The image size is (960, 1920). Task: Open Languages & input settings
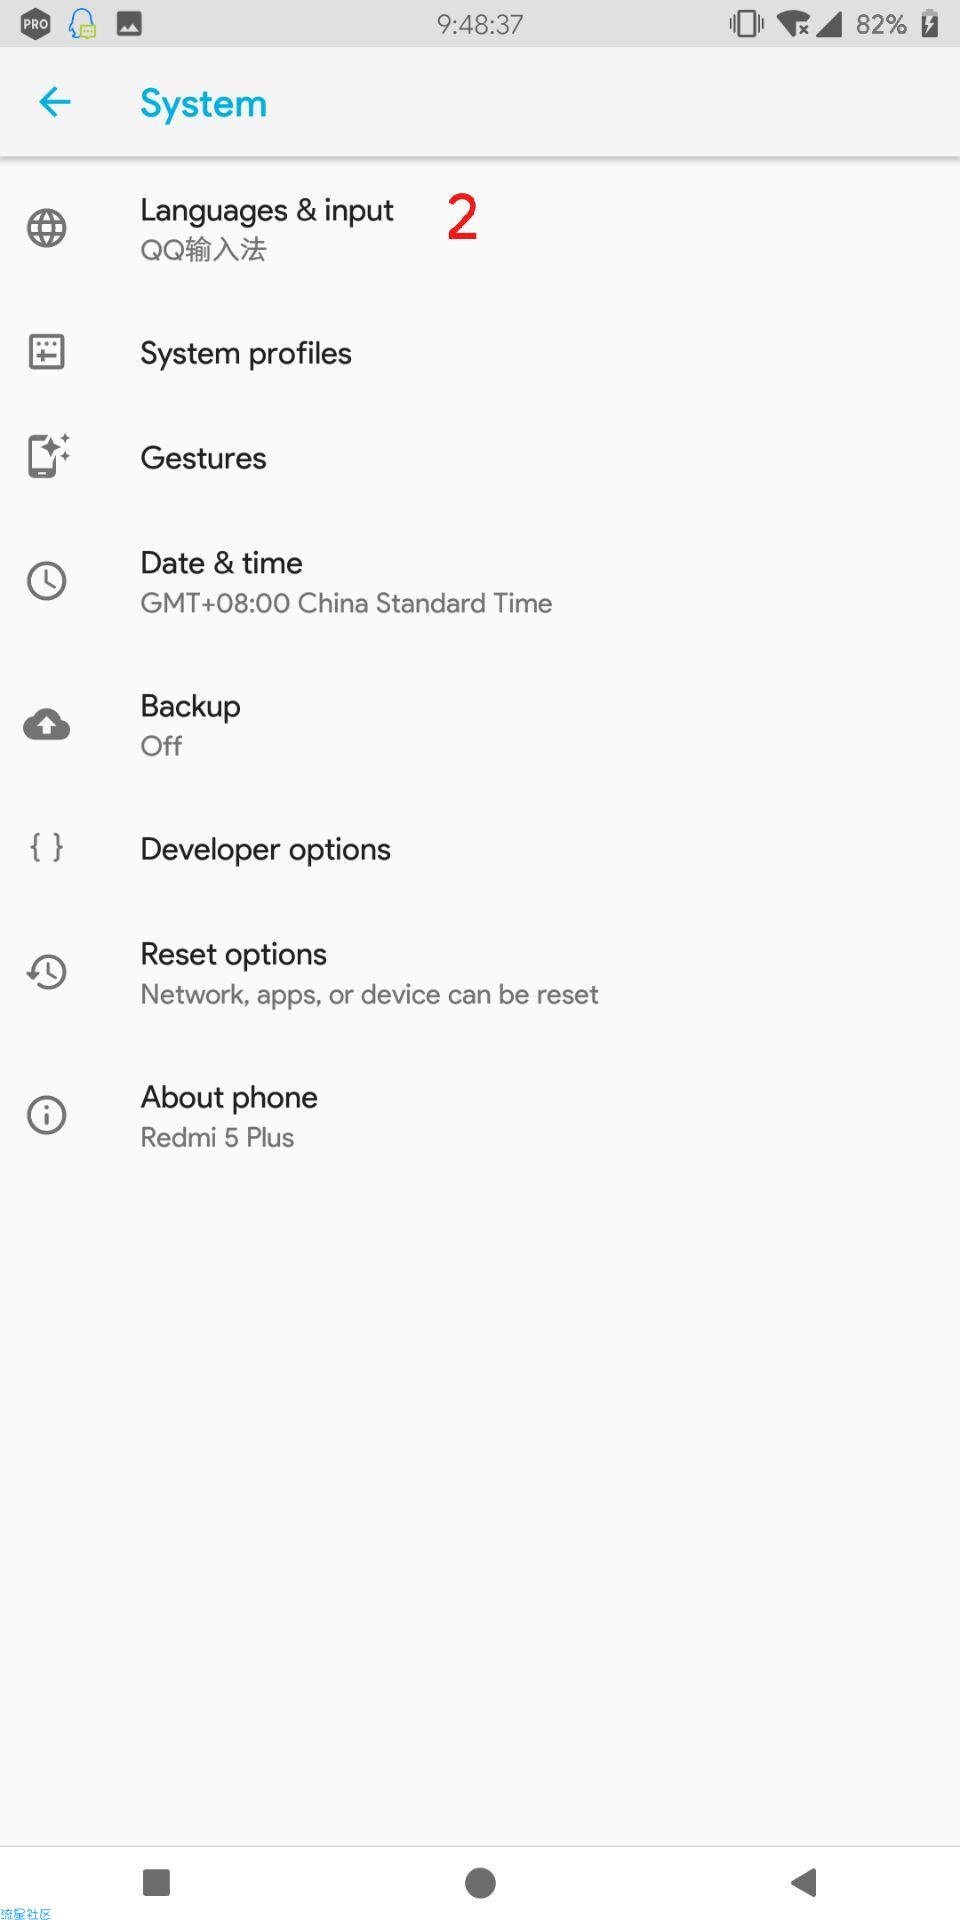coord(480,229)
